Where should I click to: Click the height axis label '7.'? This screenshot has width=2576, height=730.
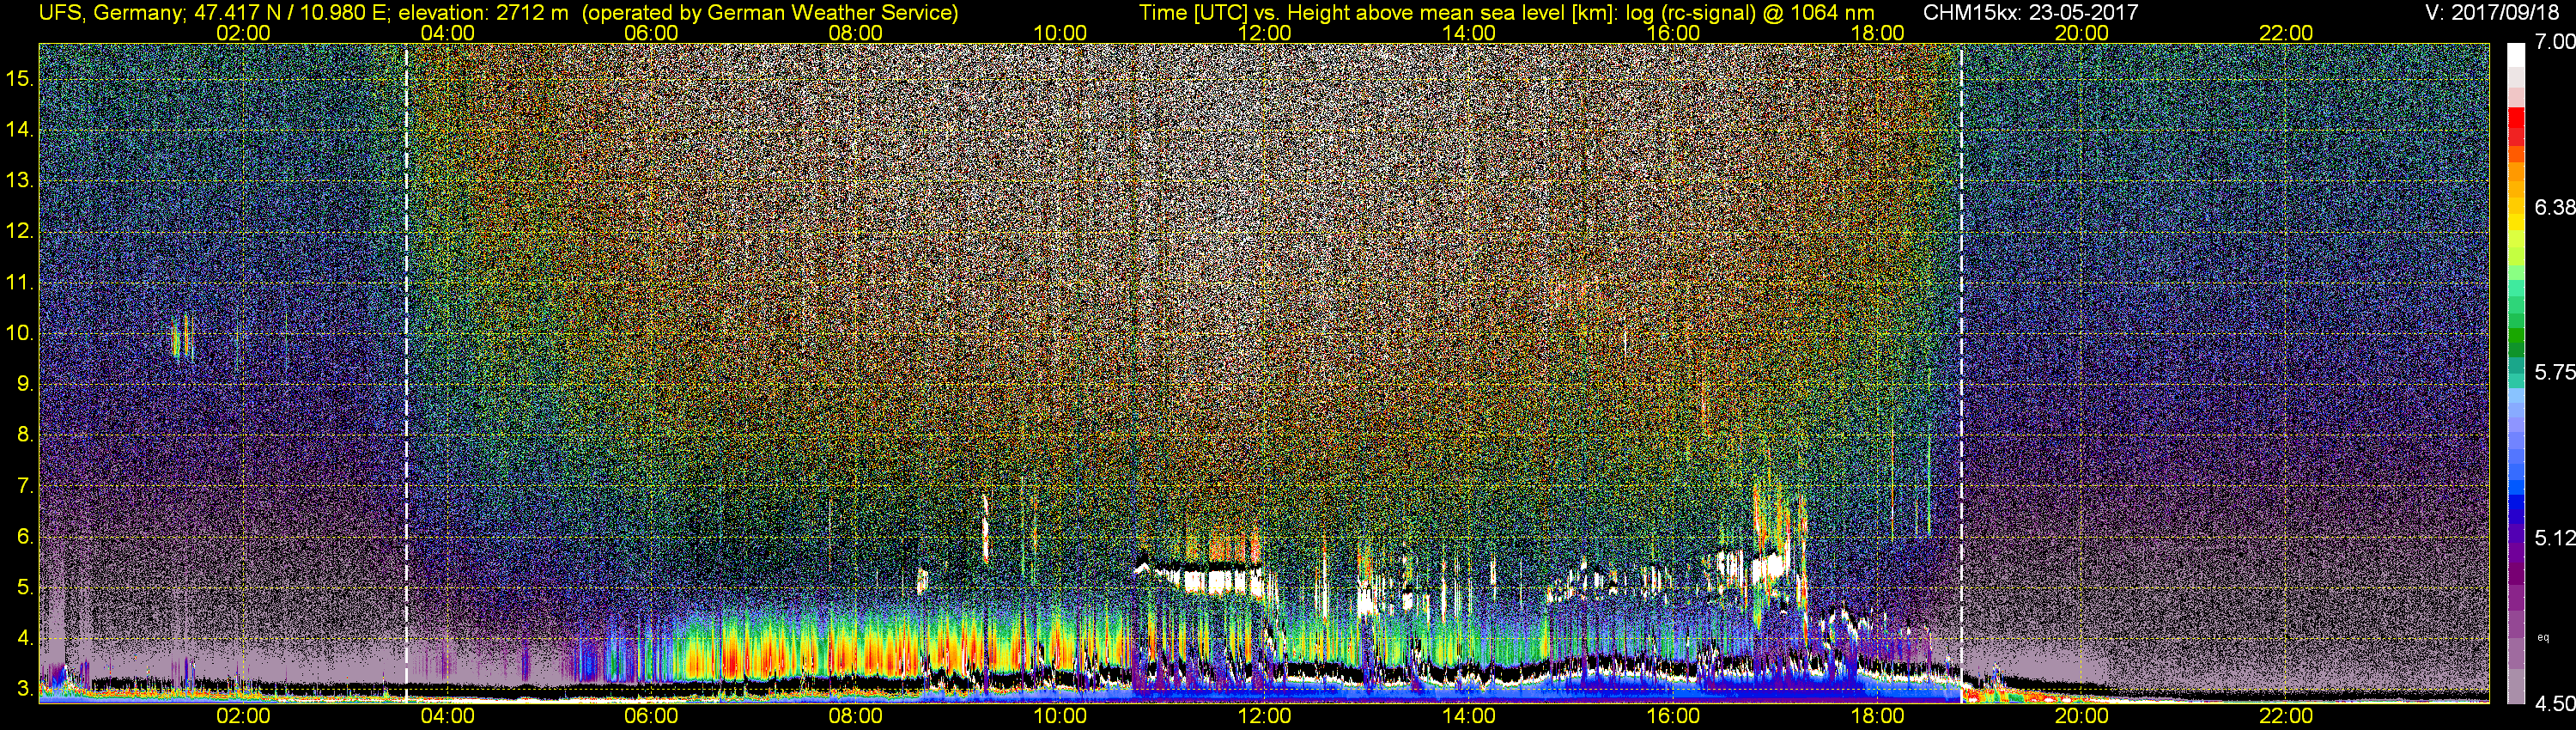(26, 486)
